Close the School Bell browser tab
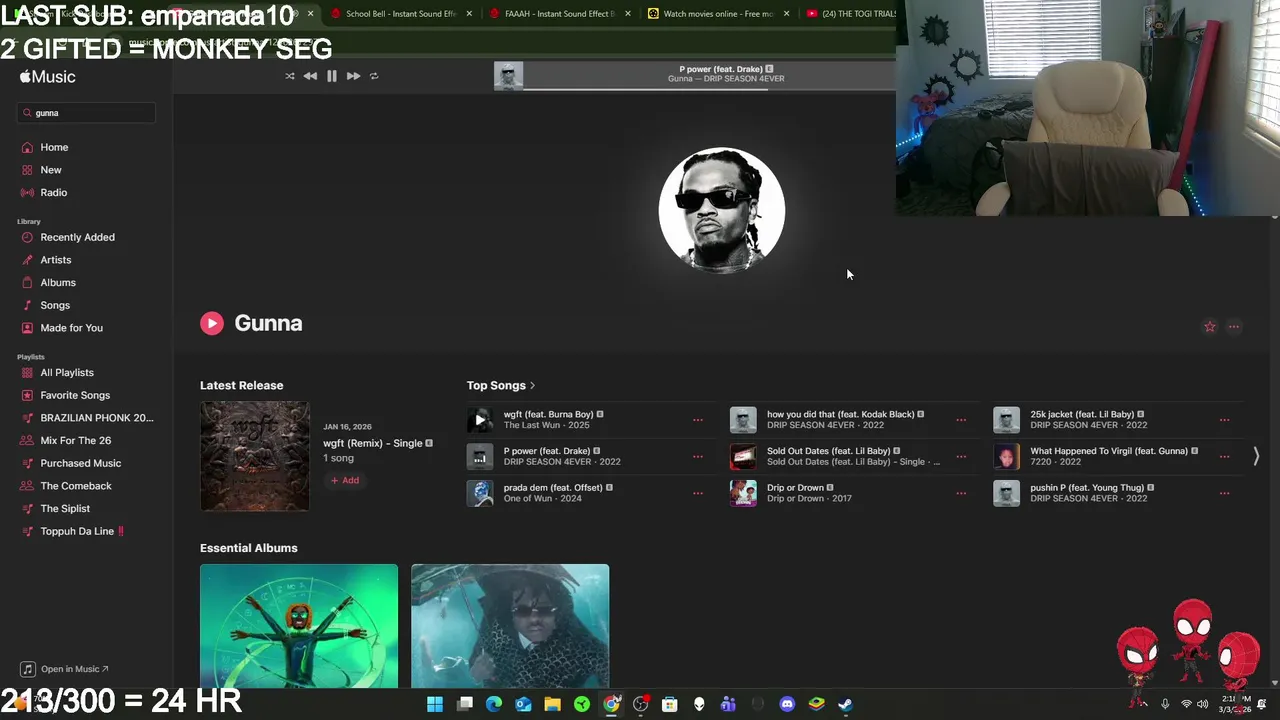Image resolution: width=1280 pixels, height=720 pixels. click(469, 14)
